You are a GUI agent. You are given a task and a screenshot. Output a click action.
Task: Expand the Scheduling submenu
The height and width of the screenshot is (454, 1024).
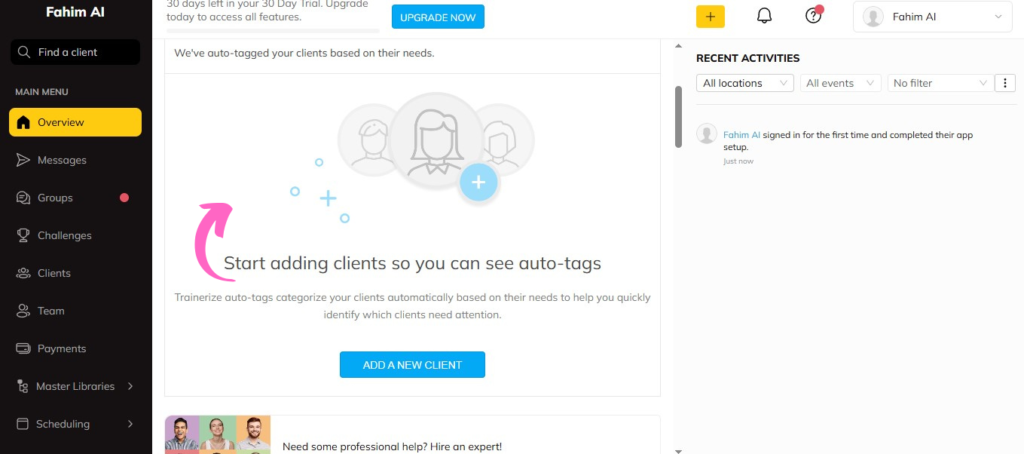pos(76,424)
